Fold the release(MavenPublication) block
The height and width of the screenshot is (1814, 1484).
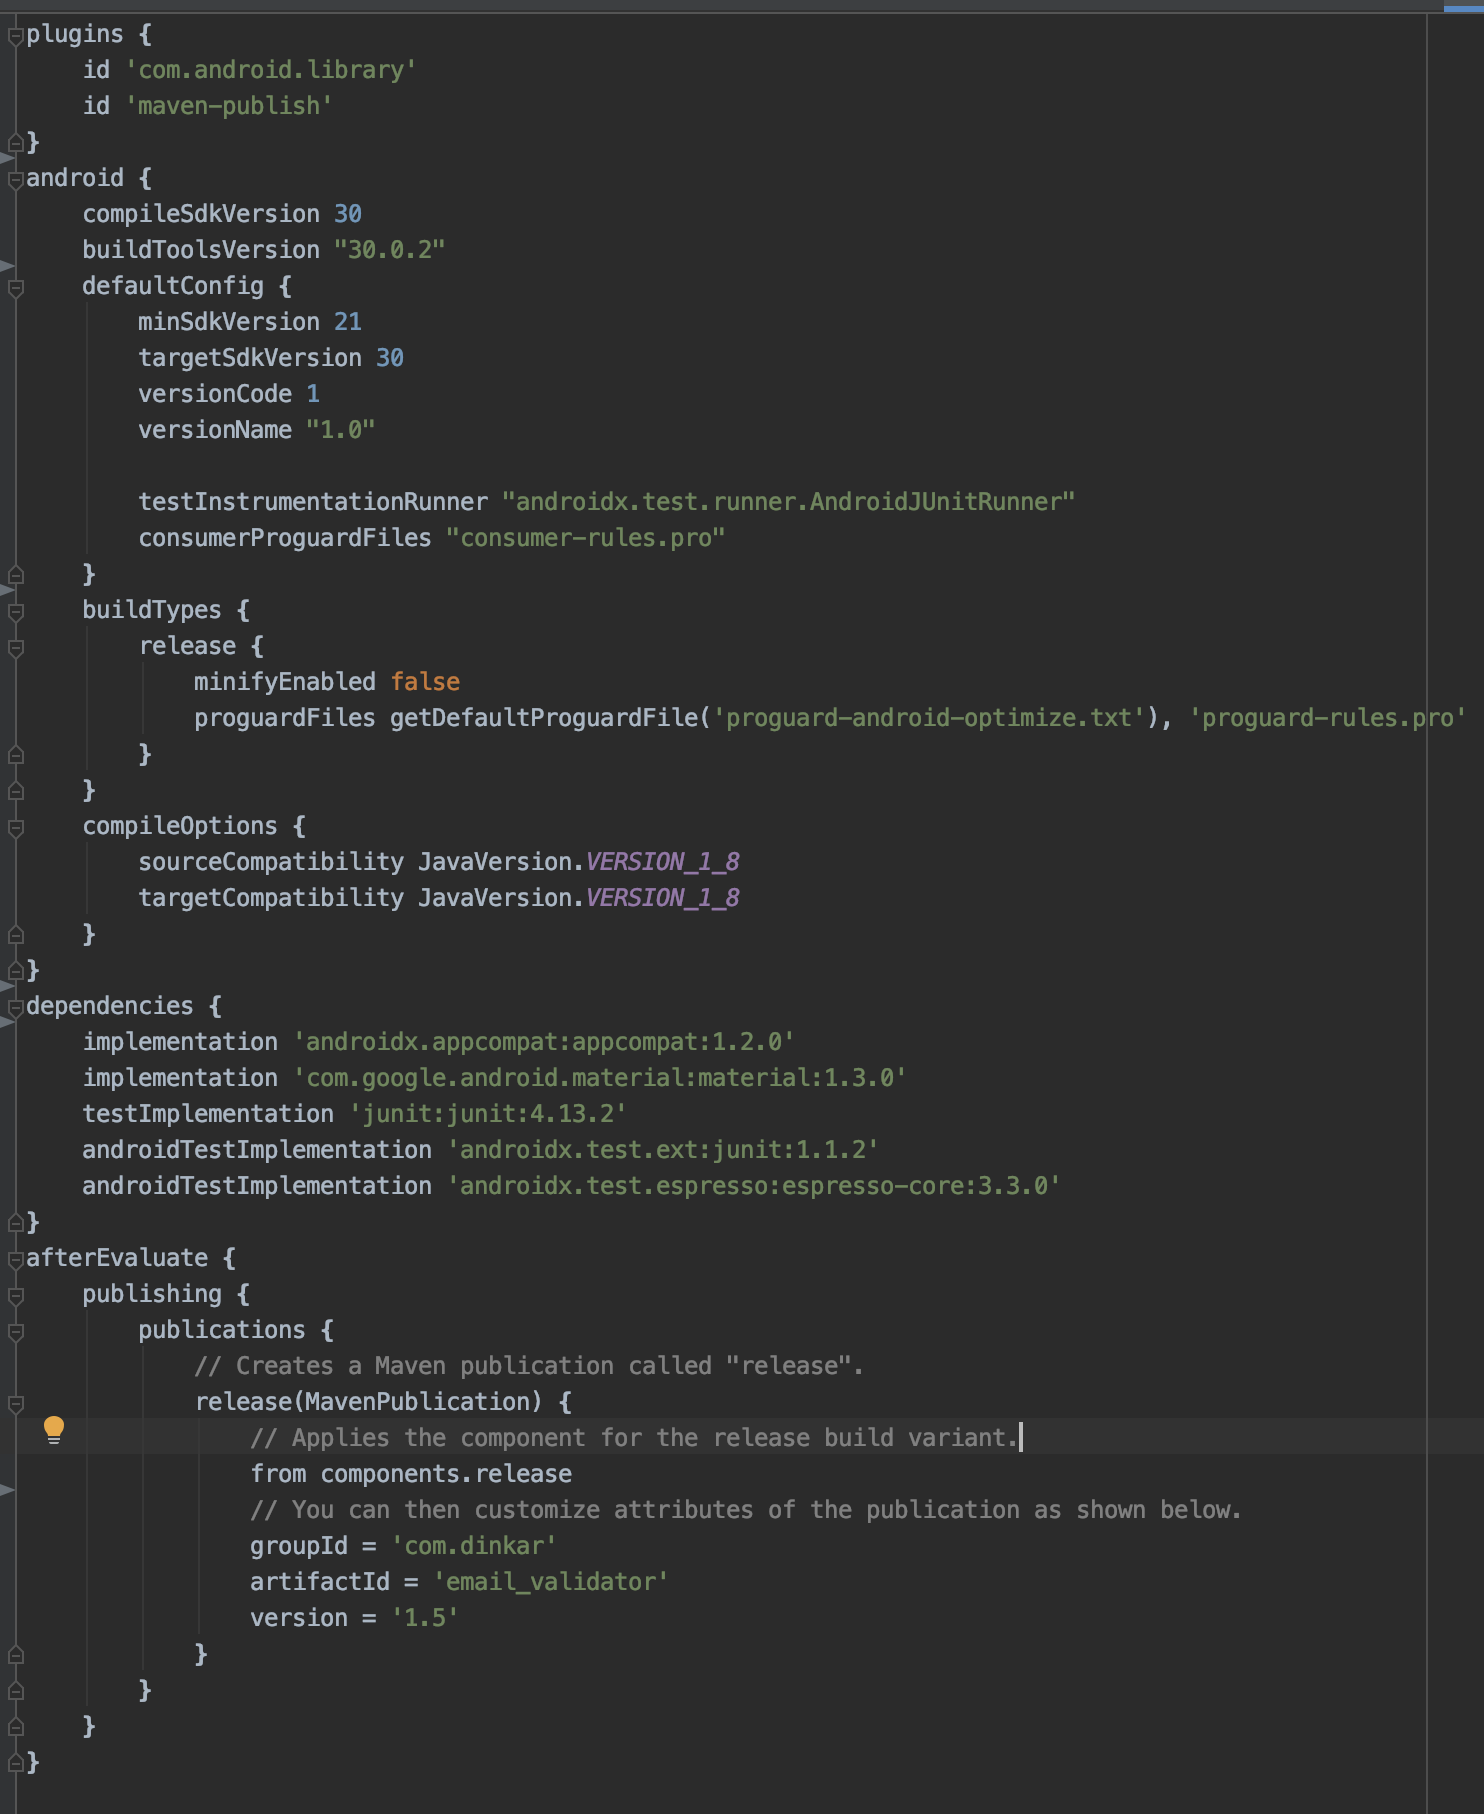(15, 1404)
